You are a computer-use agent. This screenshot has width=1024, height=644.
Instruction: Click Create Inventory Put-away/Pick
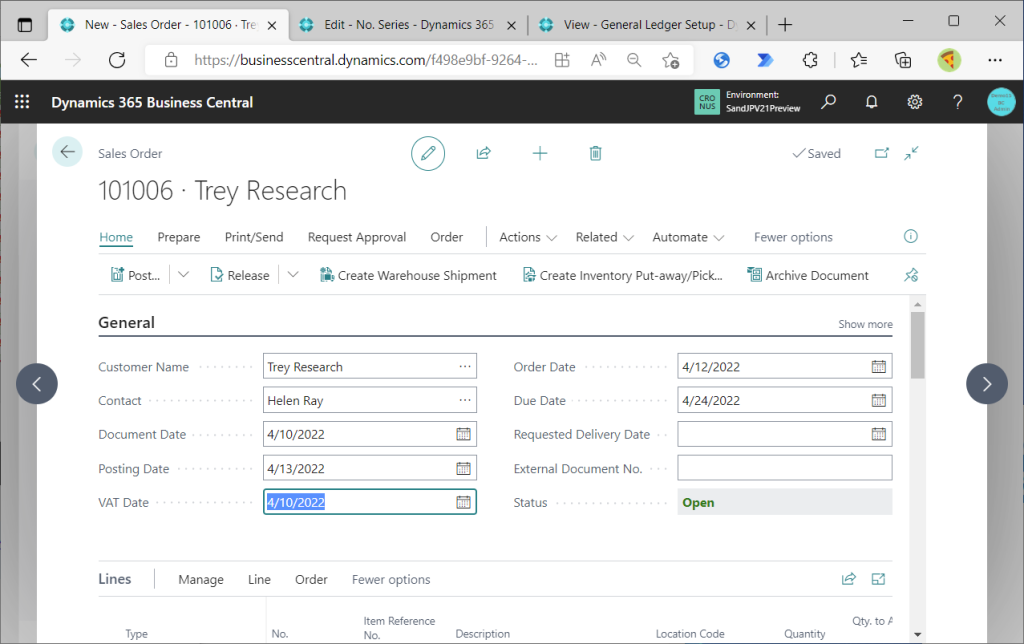623,275
